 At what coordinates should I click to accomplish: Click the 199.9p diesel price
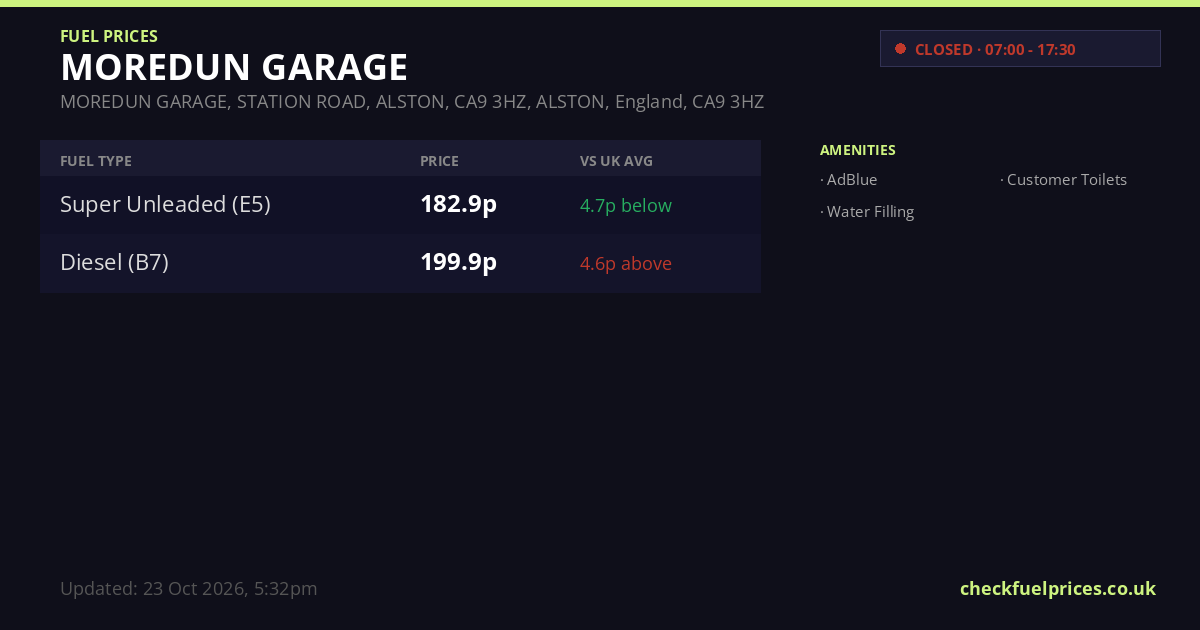click(x=458, y=262)
